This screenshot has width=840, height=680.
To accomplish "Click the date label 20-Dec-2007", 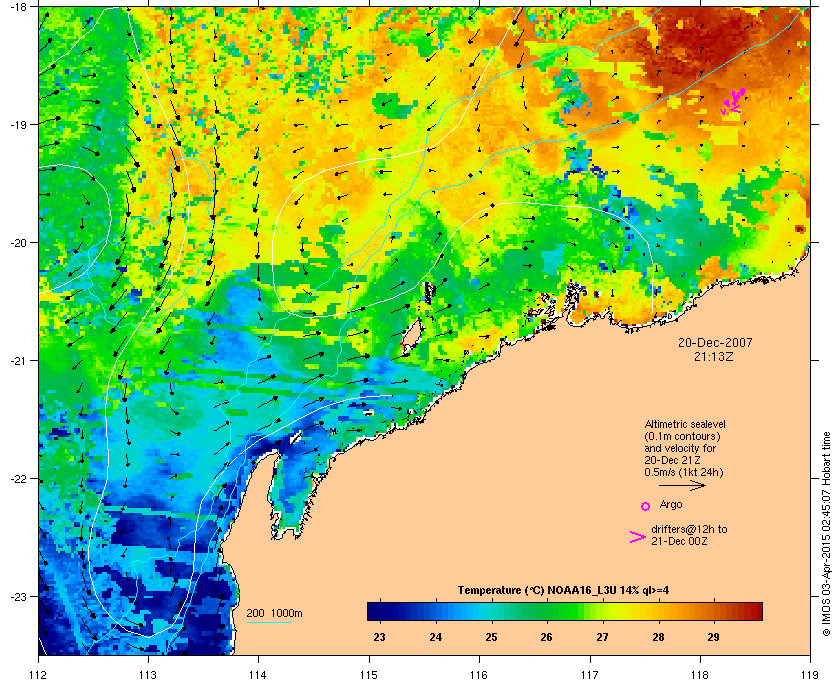I will point(715,343).
